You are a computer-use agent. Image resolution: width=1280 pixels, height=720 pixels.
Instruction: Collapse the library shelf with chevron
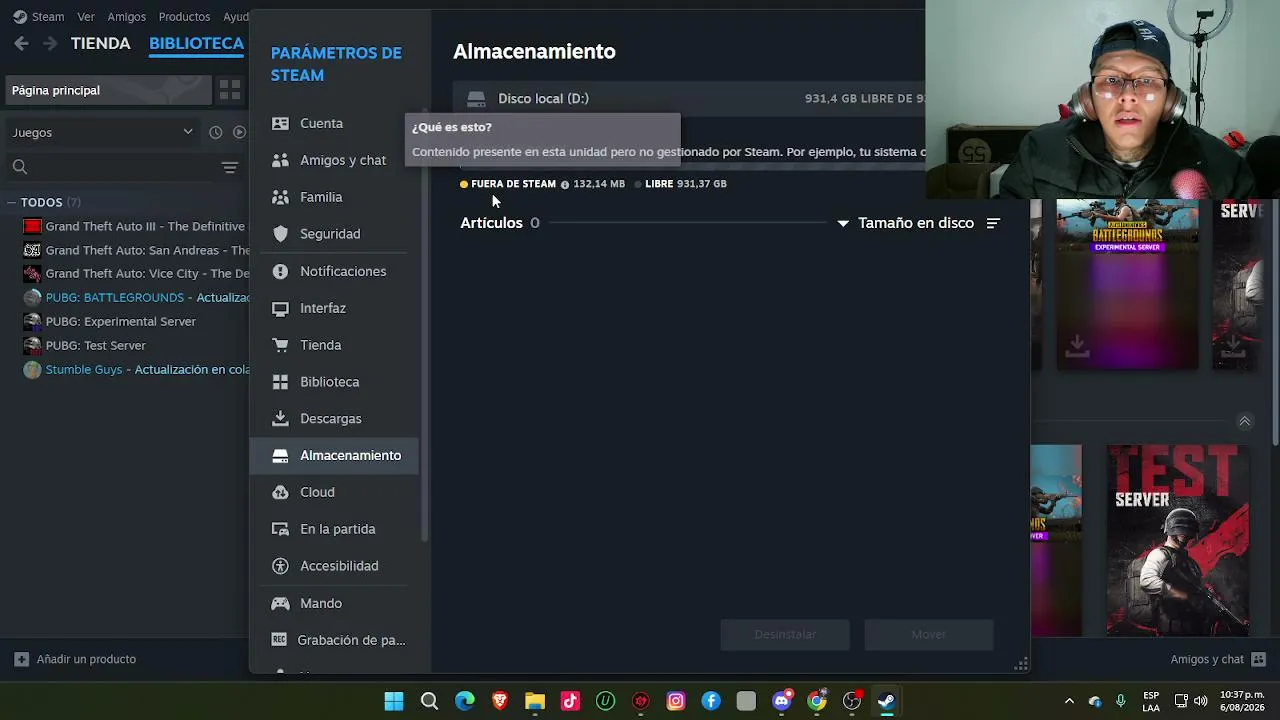coord(1245,422)
